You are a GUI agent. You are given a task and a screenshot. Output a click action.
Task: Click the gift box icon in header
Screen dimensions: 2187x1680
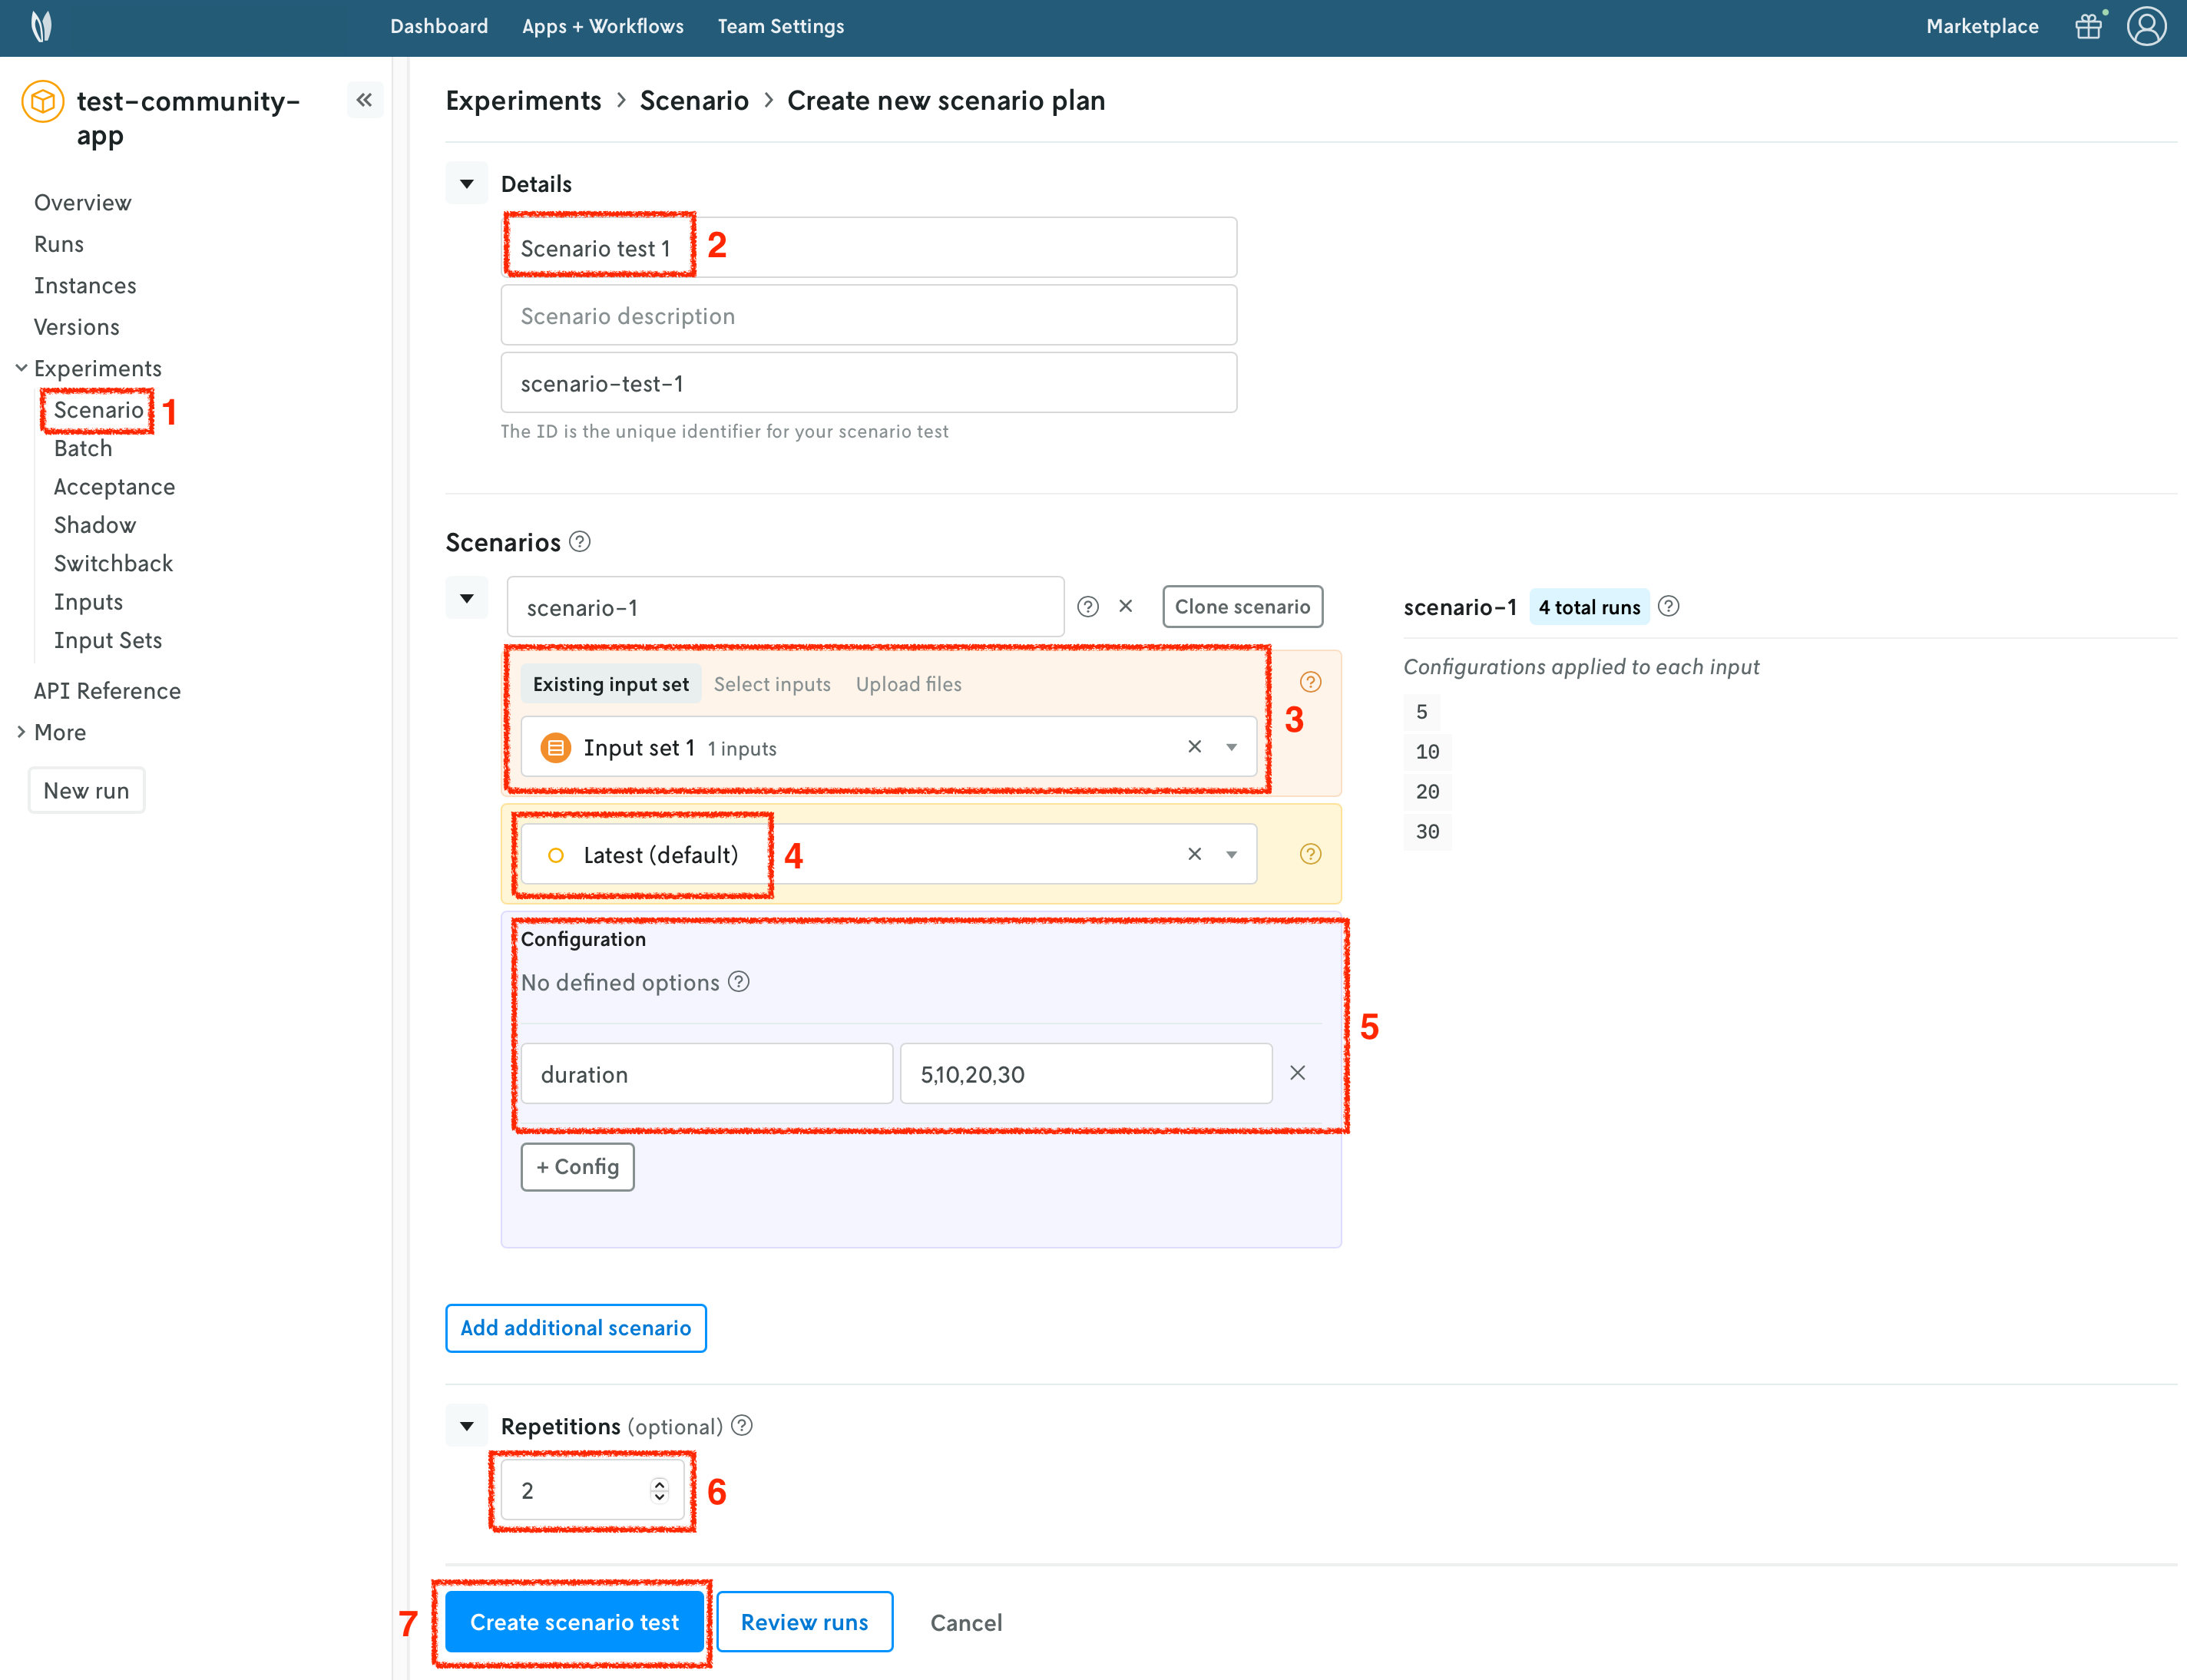pyautogui.click(x=2088, y=27)
